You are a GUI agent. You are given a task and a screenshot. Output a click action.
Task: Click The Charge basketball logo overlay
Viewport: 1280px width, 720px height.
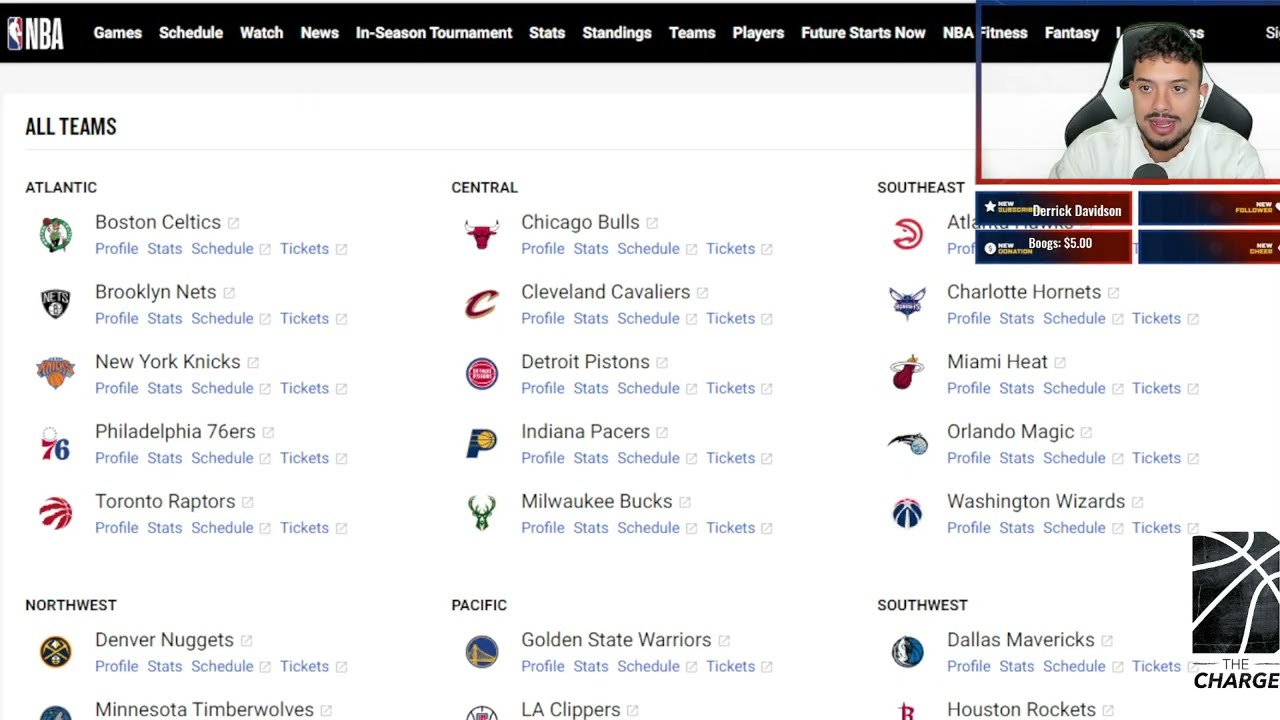[1236, 611]
